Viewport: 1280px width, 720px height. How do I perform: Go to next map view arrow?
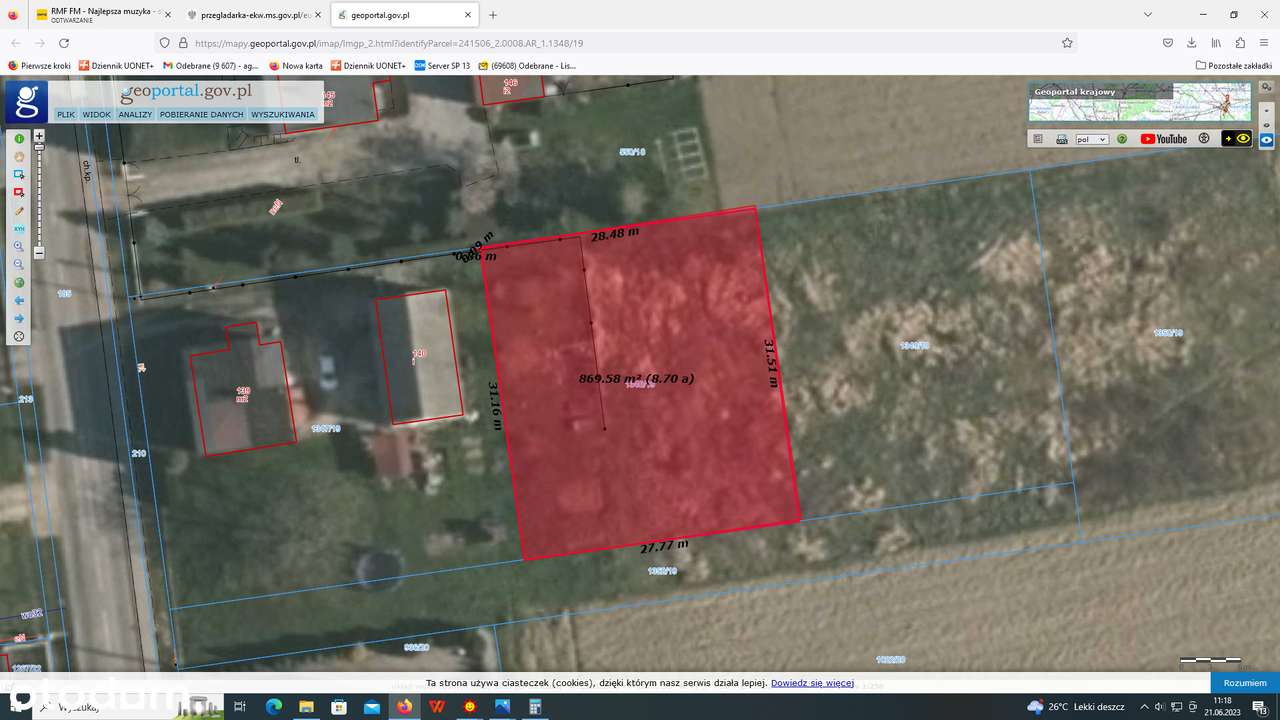(x=19, y=318)
